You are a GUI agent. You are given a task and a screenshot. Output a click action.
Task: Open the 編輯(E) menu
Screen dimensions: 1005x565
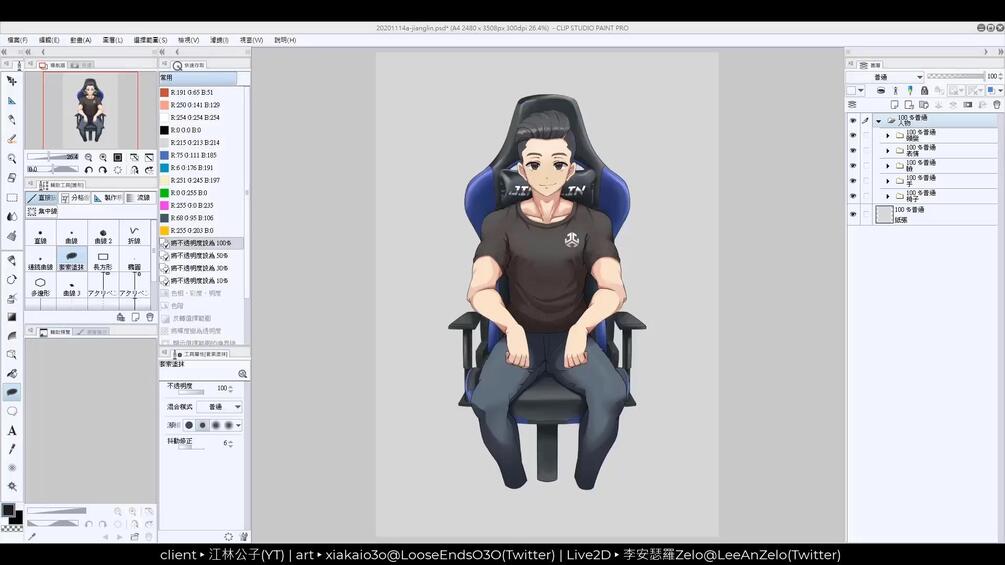pyautogui.click(x=49, y=40)
